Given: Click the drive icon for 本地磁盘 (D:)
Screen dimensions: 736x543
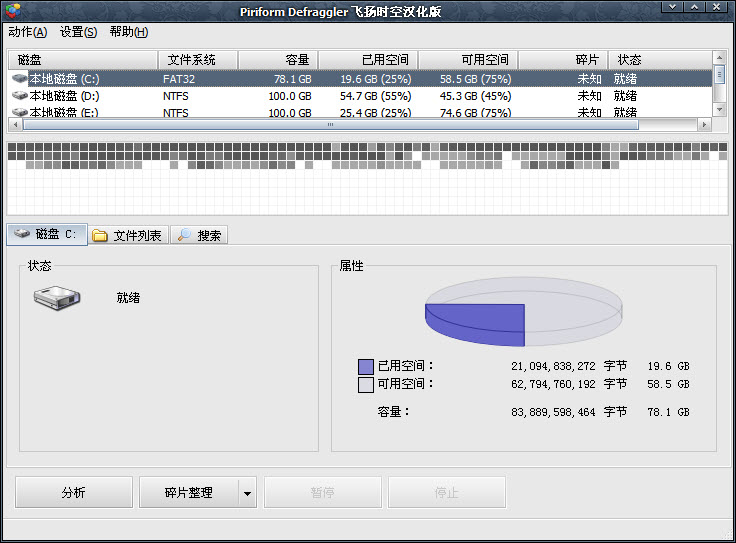Looking at the screenshot, I should tap(19, 96).
